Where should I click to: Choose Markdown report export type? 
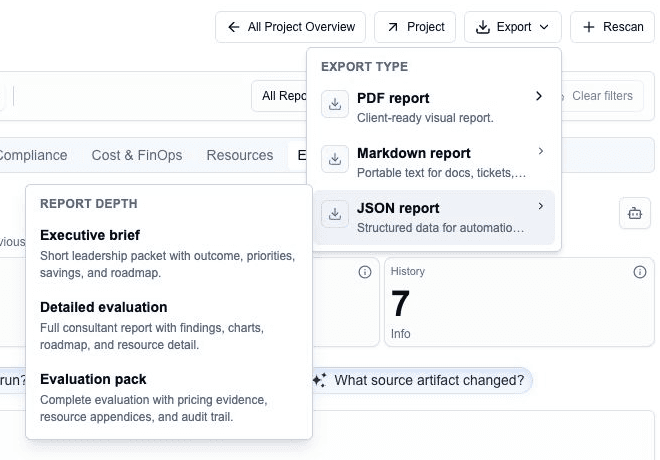tap(434, 162)
